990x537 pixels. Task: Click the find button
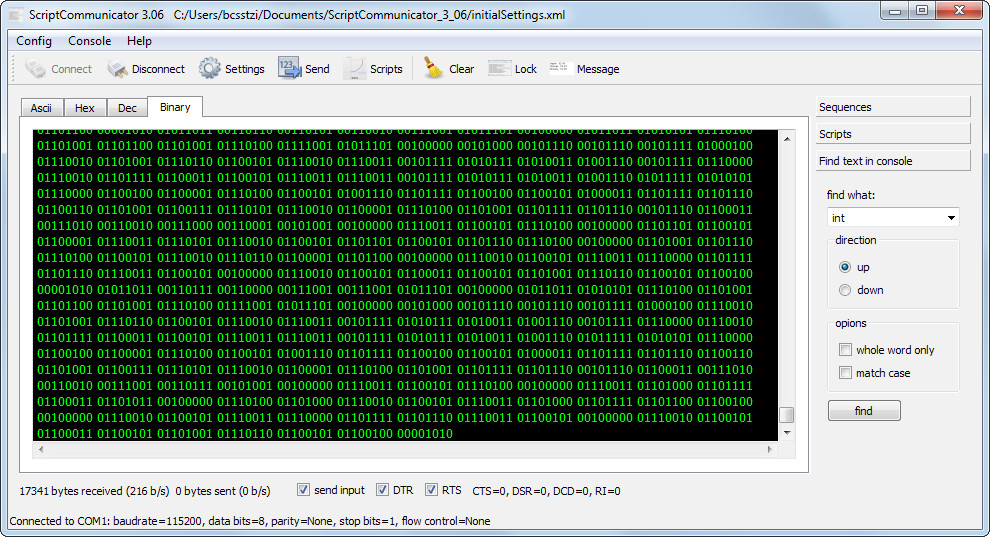[864, 411]
